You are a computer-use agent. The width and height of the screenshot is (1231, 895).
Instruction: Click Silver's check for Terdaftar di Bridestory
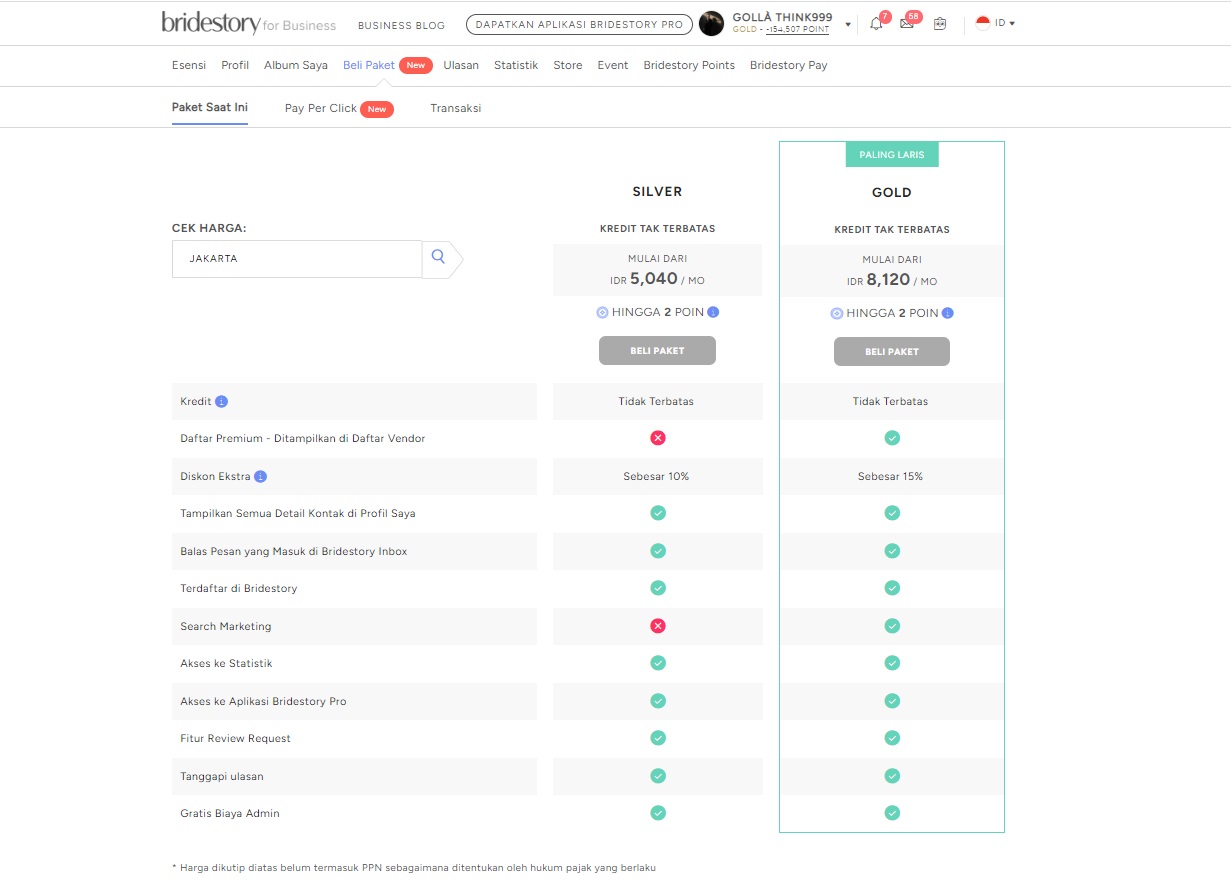pos(658,588)
